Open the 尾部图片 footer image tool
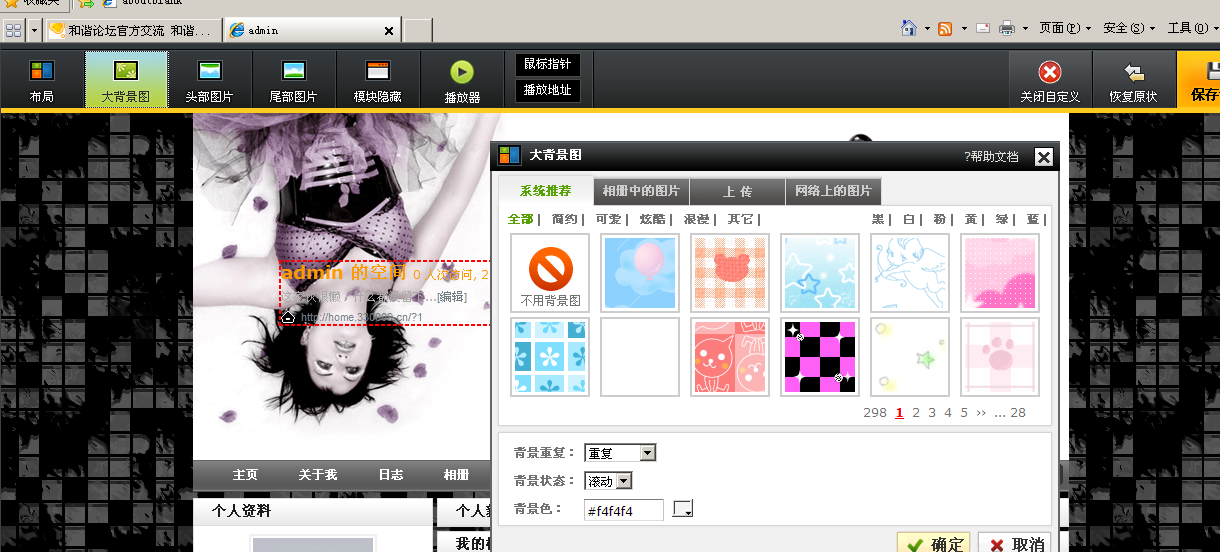1220x552 pixels. [294, 80]
